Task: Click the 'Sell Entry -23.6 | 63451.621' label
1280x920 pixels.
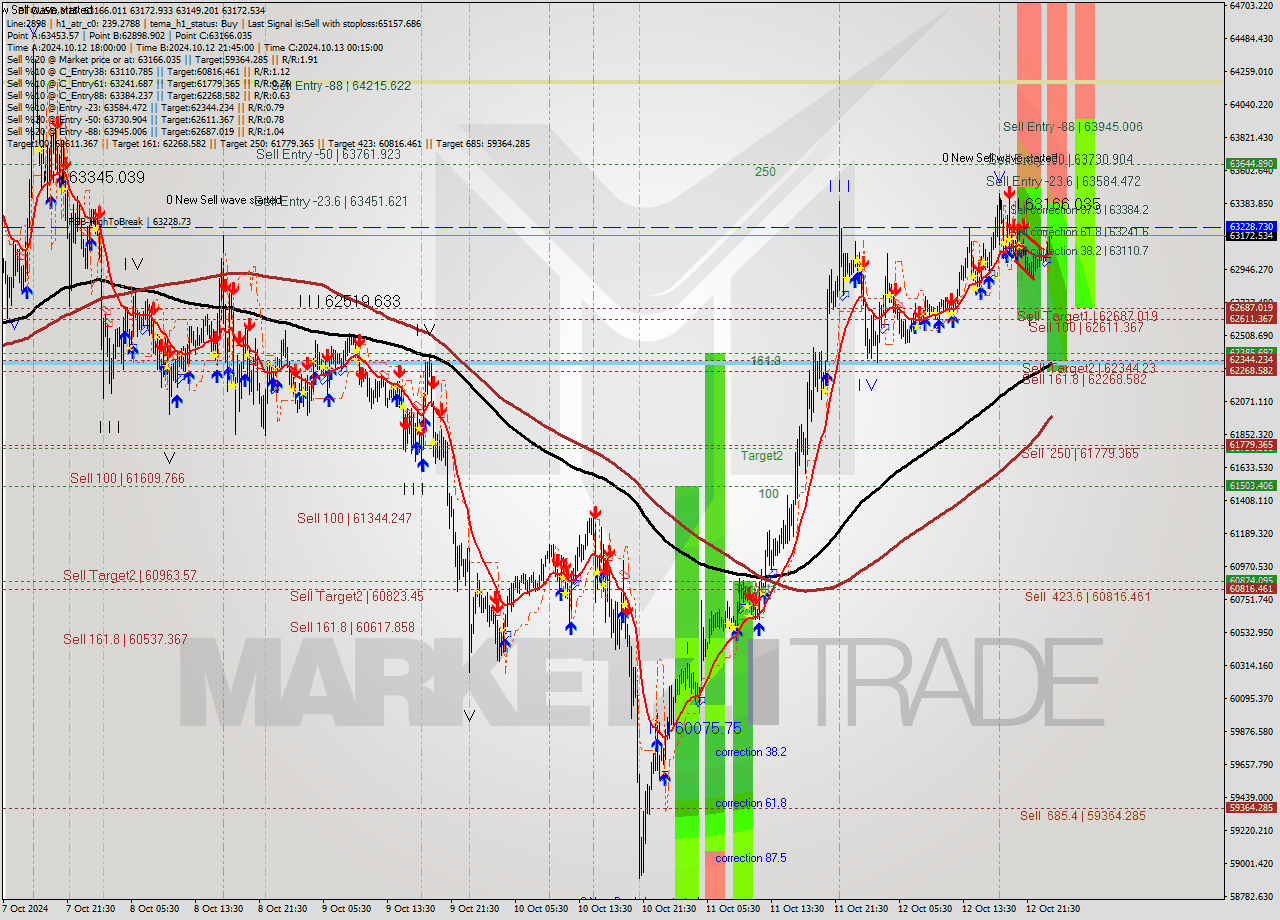Action: [331, 201]
